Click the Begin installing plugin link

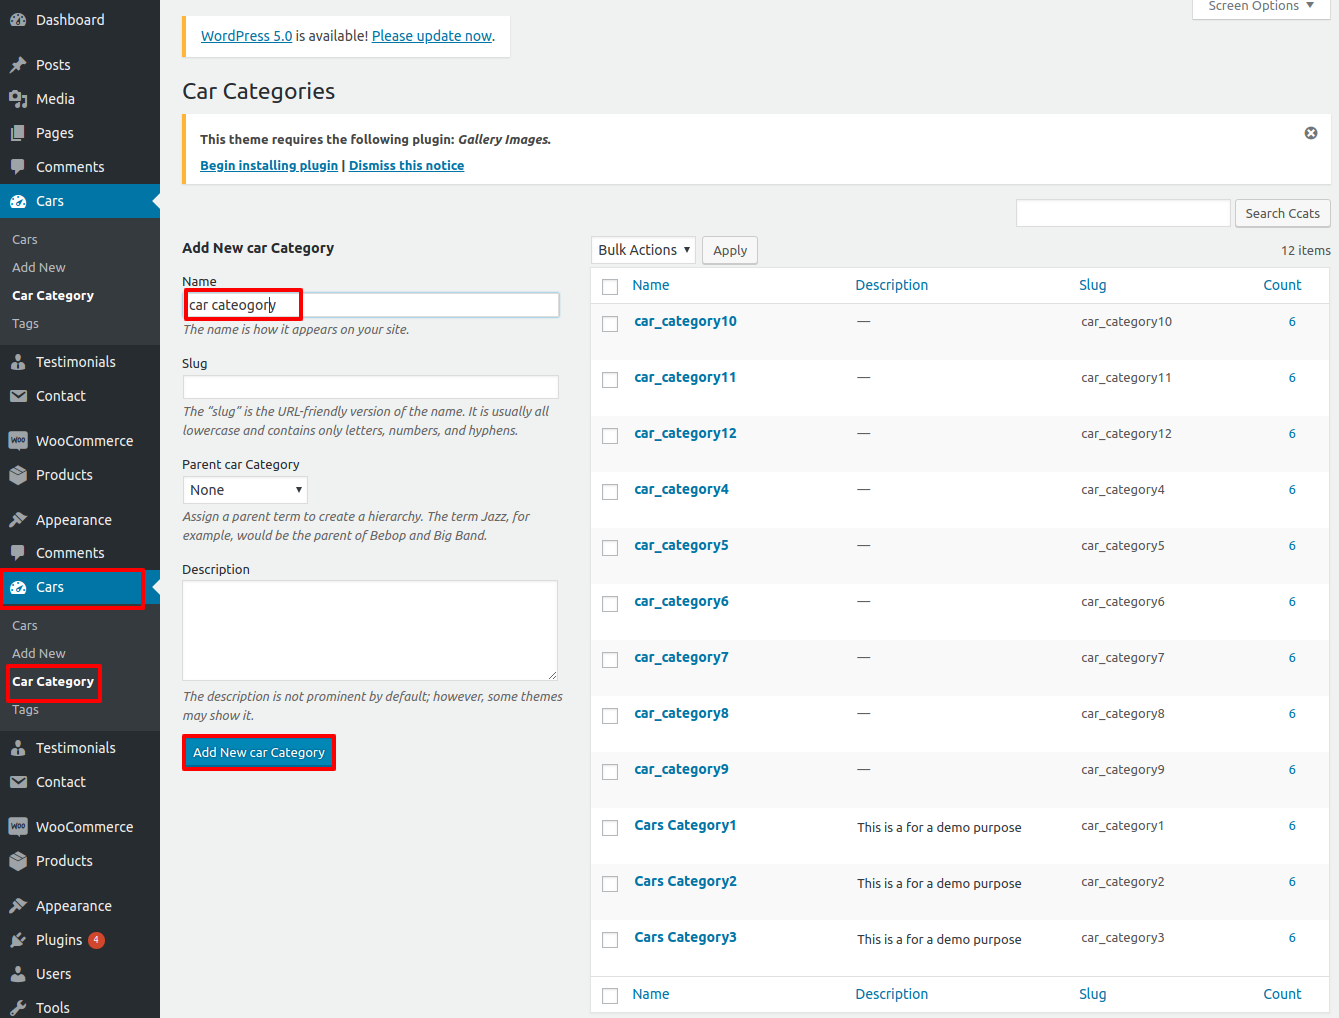coord(269,166)
